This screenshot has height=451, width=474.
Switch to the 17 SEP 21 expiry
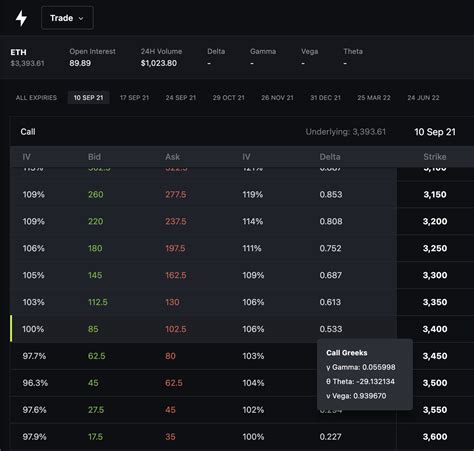click(x=134, y=98)
